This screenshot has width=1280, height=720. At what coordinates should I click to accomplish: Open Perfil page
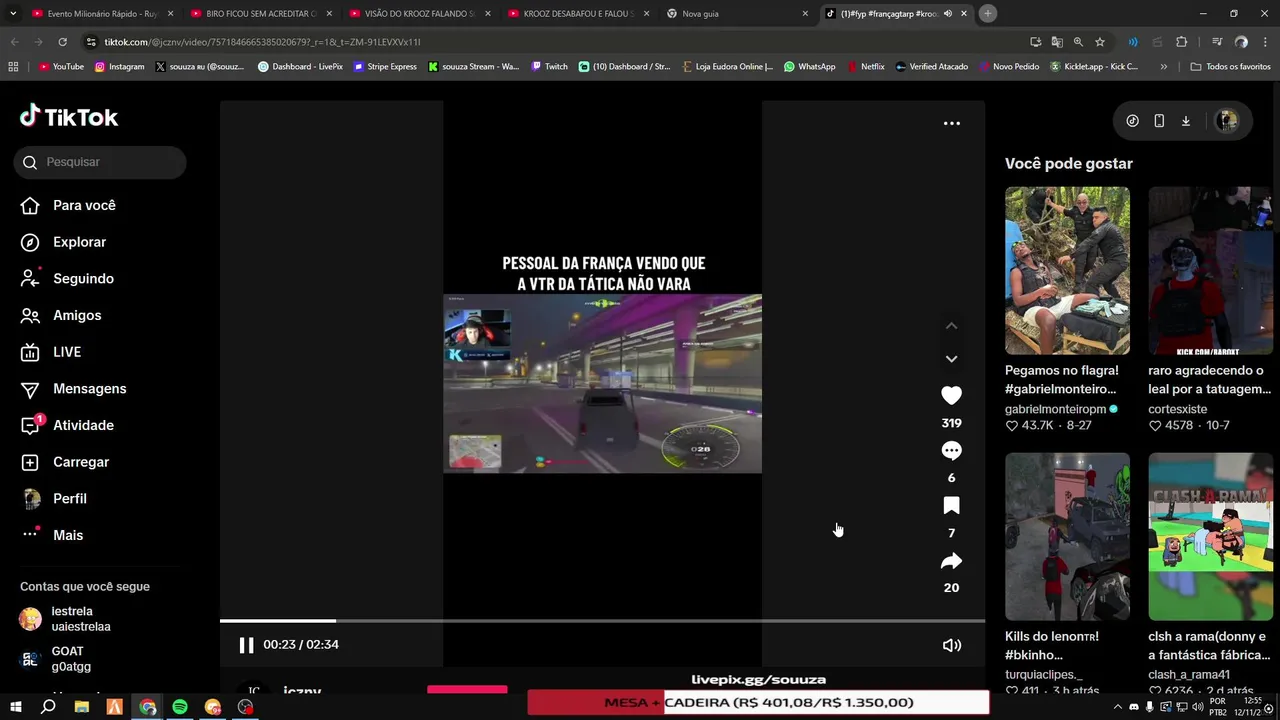[x=54, y=499]
